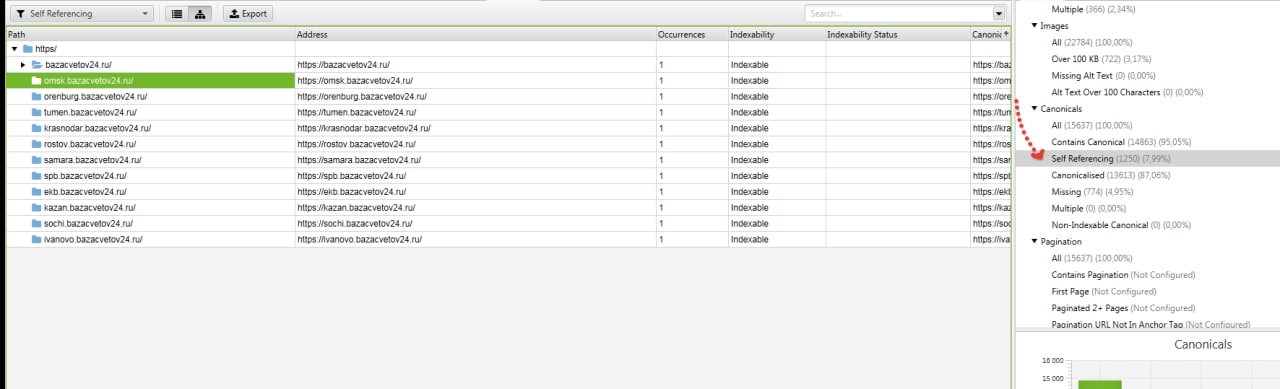Viewport: 1280px width, 389px height.
Task: Select Pagination All (15637) filter
Action: pyautogui.click(x=1092, y=258)
